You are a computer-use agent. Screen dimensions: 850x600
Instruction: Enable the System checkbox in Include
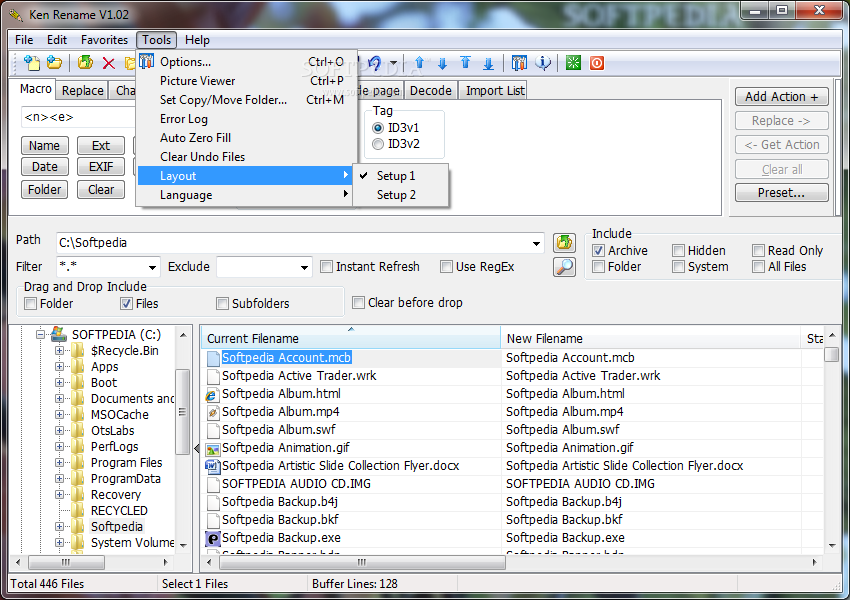(x=678, y=267)
